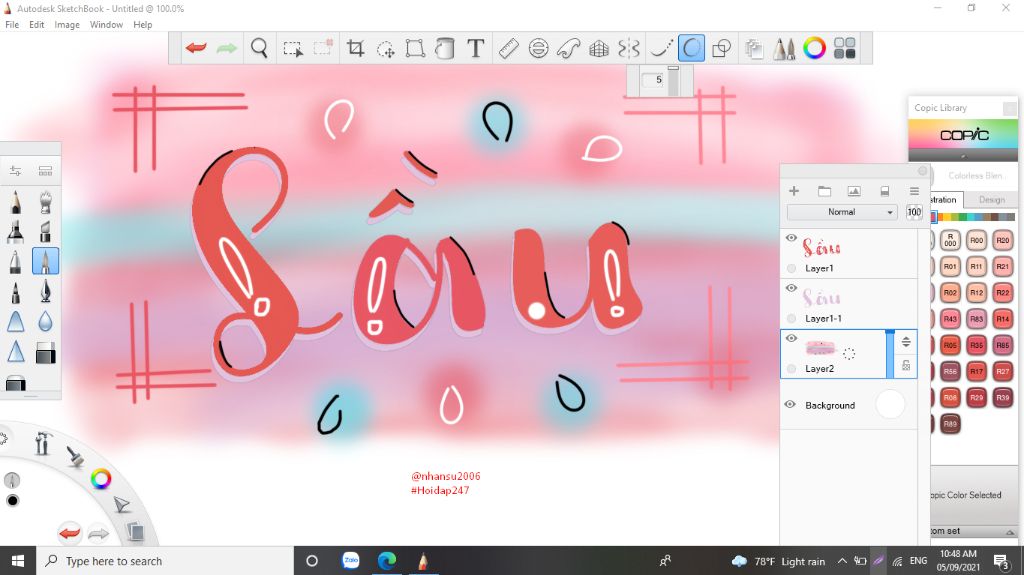Choose the Crop tool

tap(355, 48)
